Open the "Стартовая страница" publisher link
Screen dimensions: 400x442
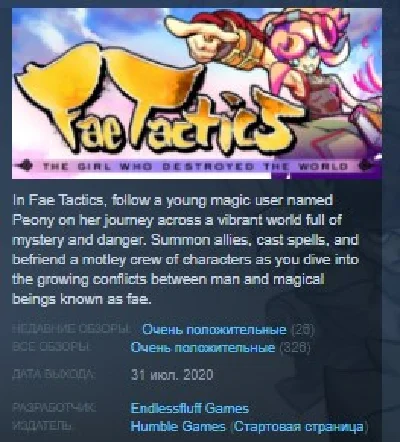tap(299, 427)
